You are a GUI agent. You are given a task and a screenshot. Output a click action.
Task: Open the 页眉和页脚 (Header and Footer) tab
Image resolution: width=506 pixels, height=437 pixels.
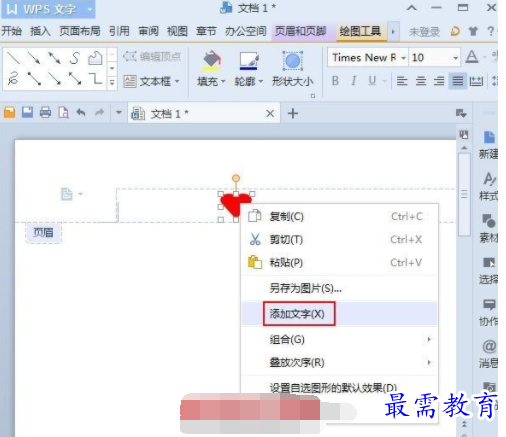(x=300, y=31)
